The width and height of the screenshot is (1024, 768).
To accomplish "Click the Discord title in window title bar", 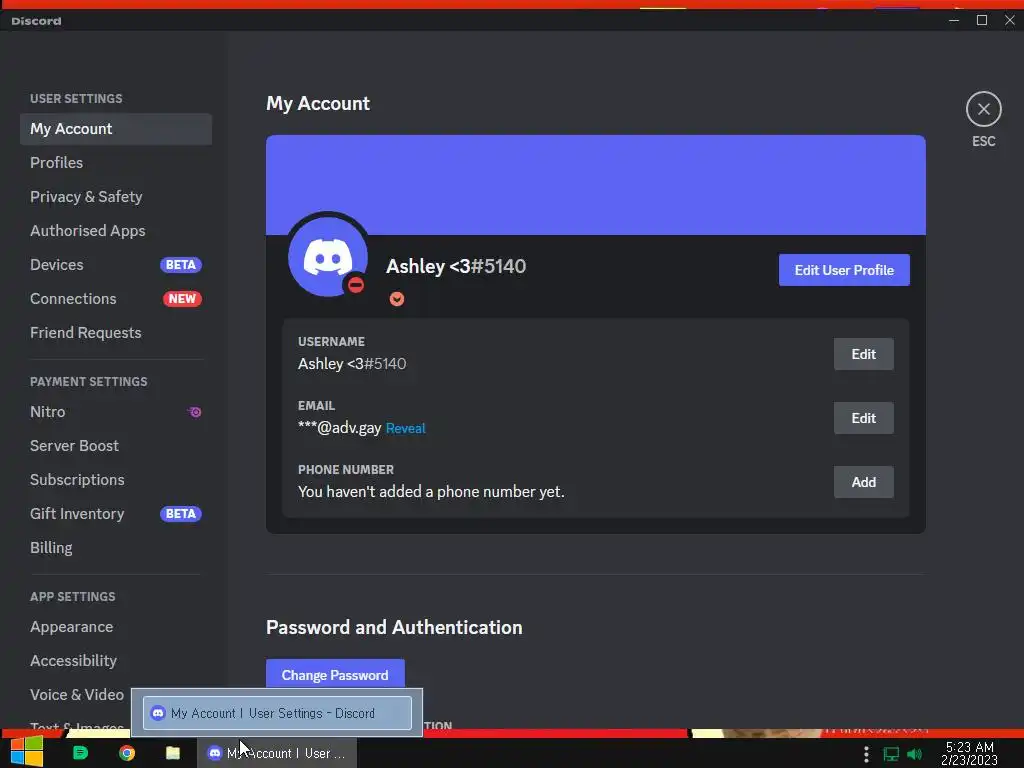I will [x=37, y=21].
